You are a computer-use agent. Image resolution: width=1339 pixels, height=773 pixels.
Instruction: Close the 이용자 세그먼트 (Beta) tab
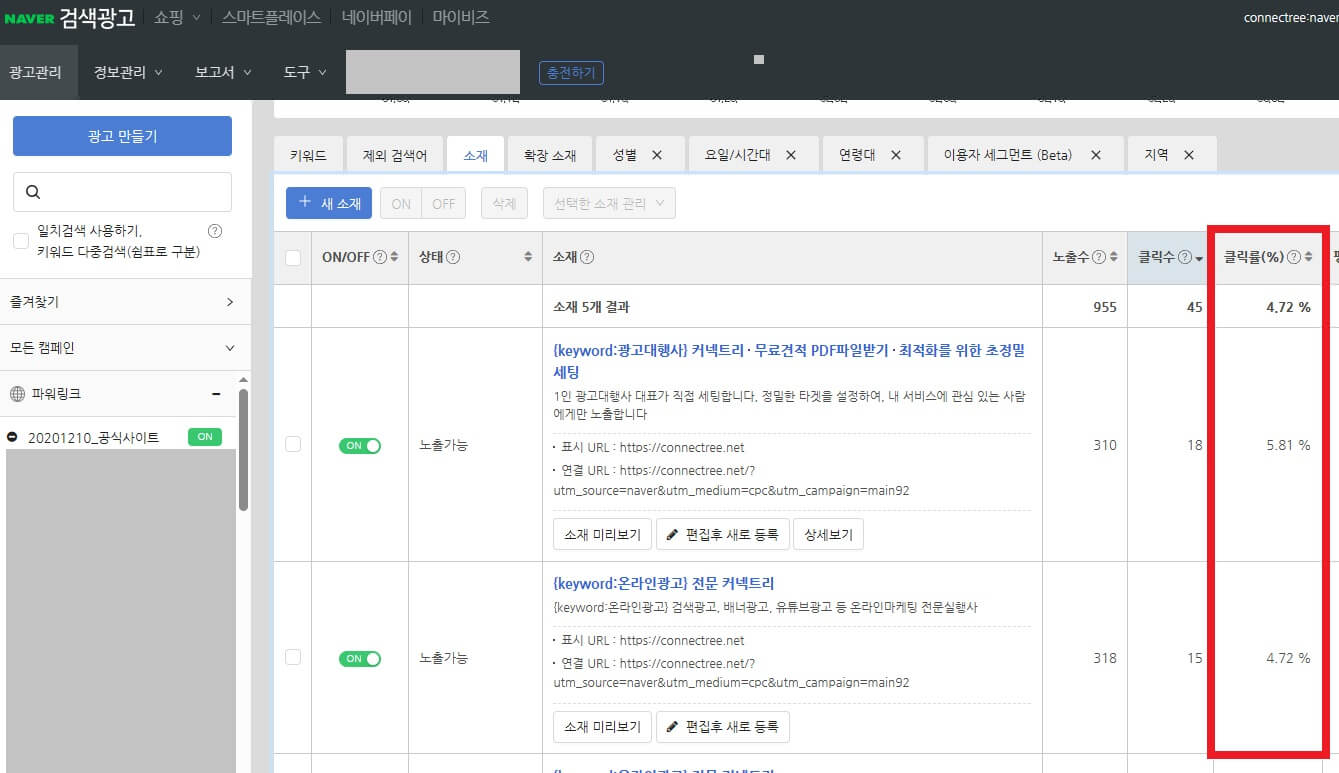point(1096,155)
